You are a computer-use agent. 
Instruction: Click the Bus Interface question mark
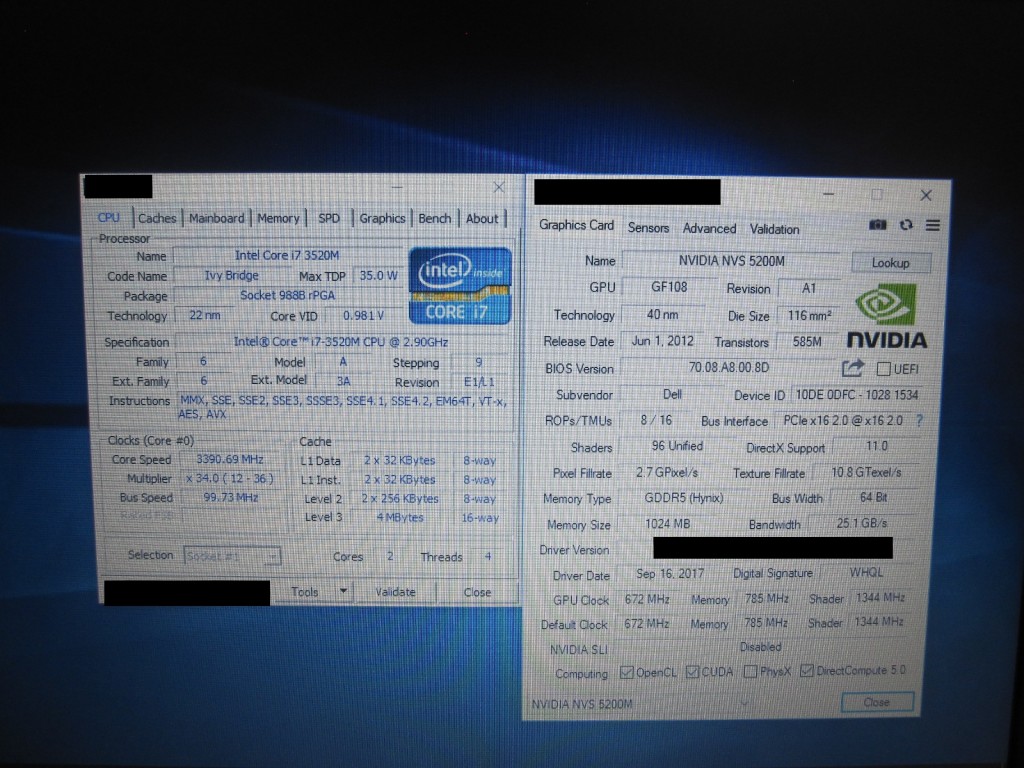(919, 421)
